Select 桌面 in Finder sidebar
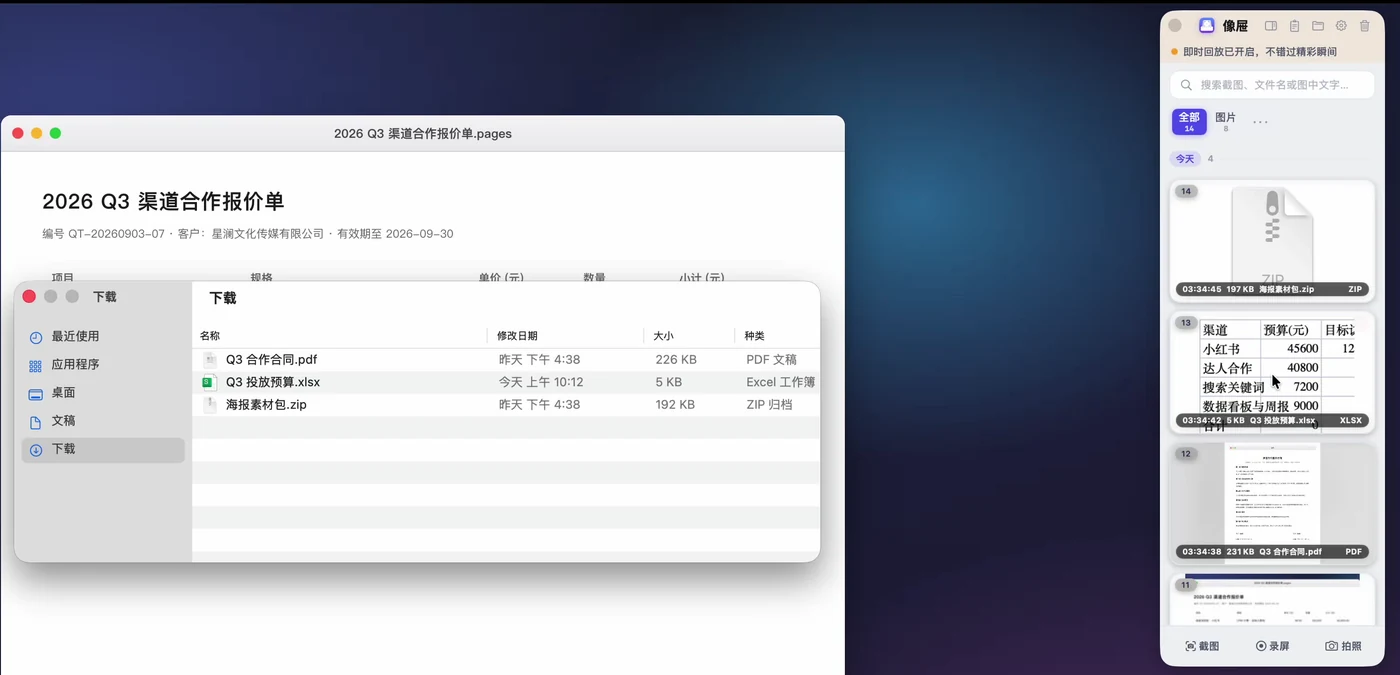This screenshot has width=1400, height=675. click(x=103, y=393)
